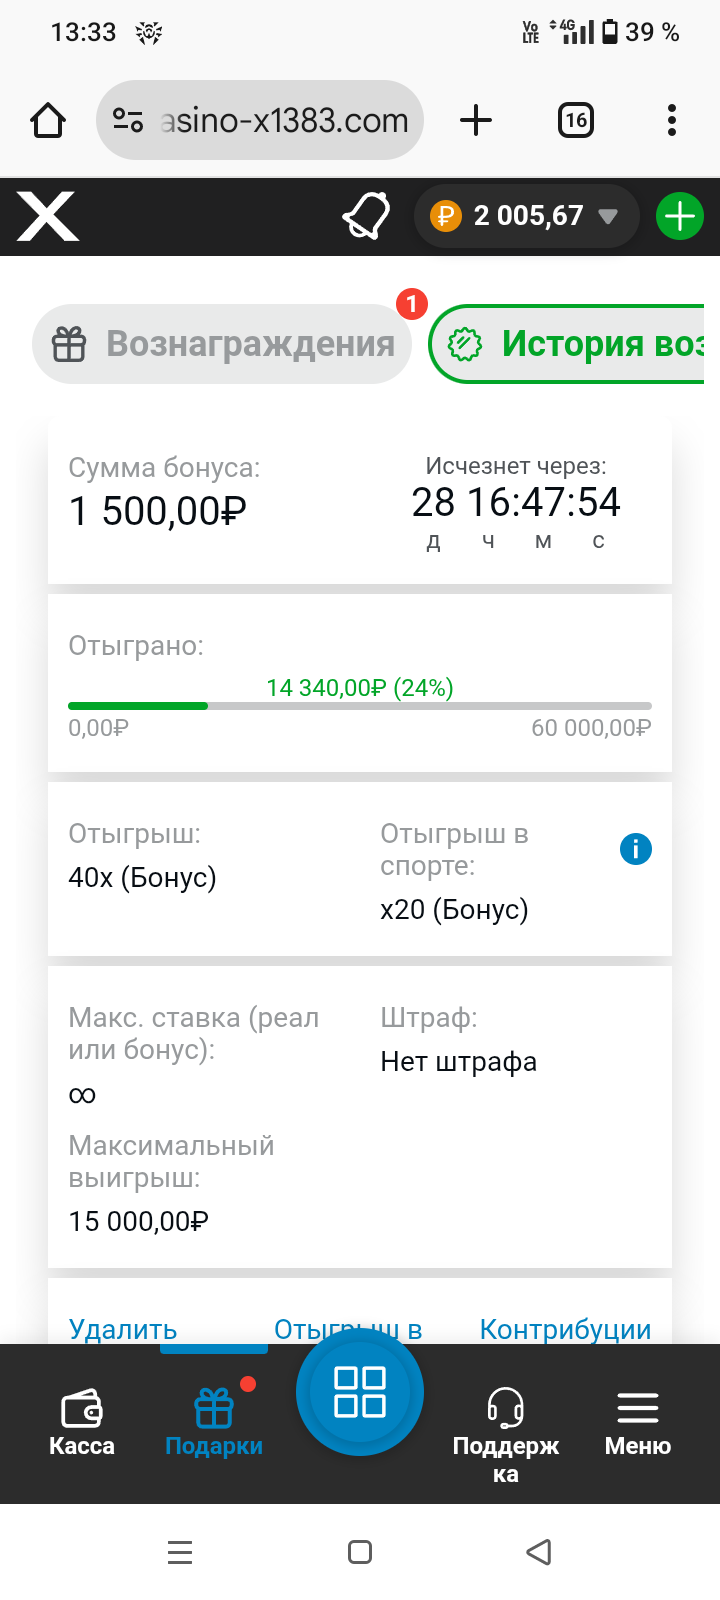Open the Контрибуции link
This screenshot has width=720, height=1600.
565,1329
